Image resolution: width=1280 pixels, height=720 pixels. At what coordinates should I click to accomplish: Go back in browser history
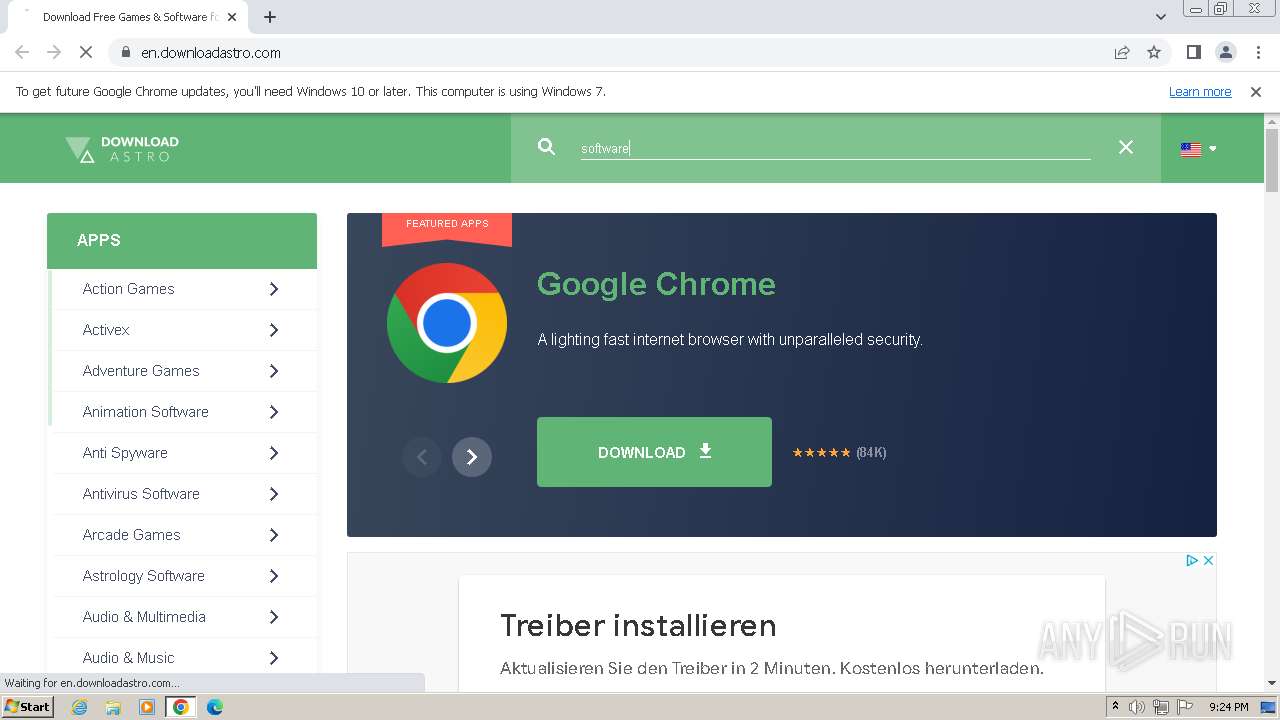(x=22, y=52)
